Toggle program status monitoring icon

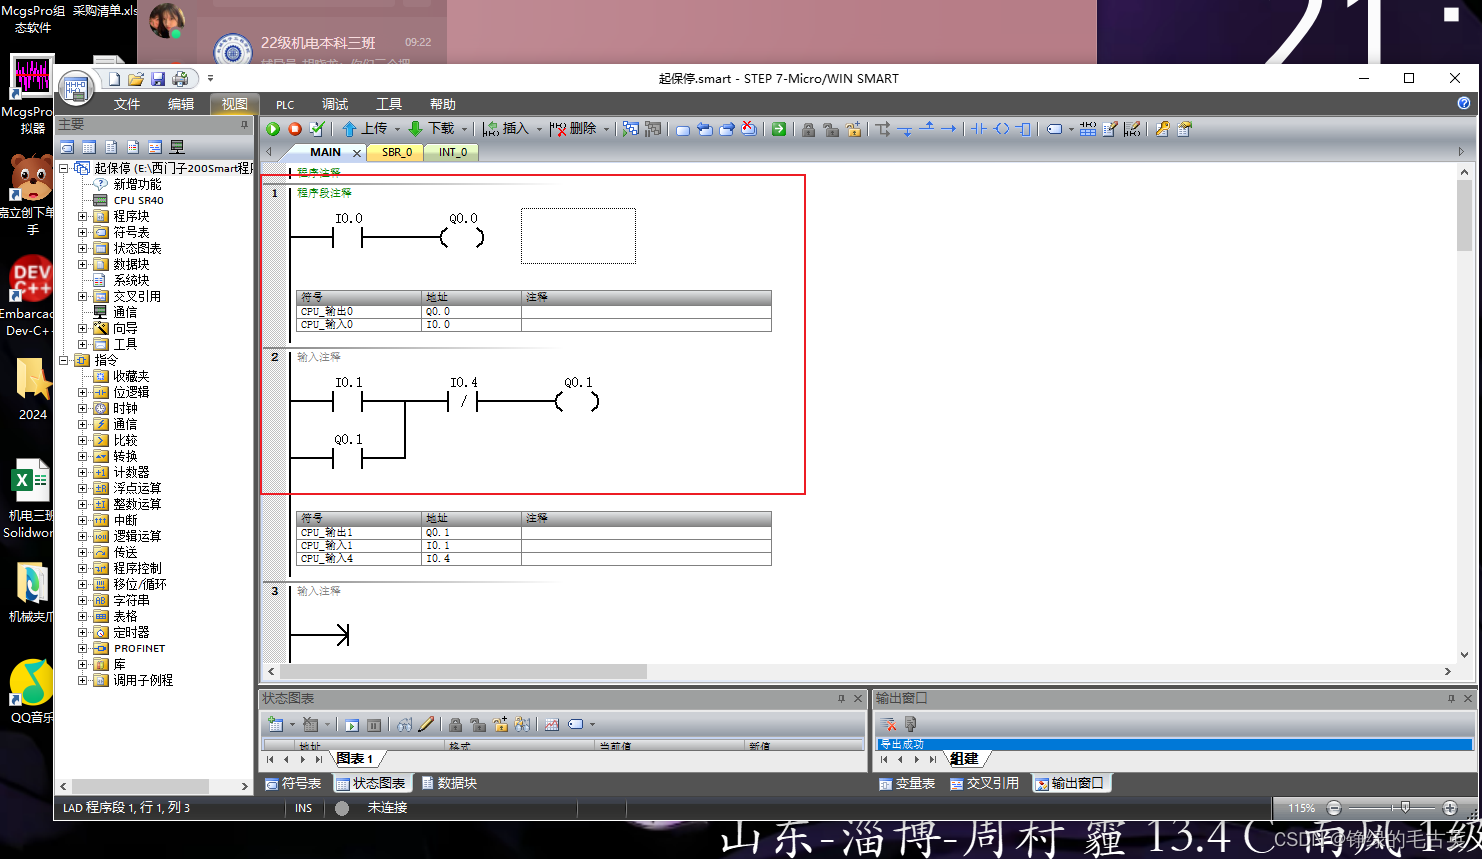point(631,129)
